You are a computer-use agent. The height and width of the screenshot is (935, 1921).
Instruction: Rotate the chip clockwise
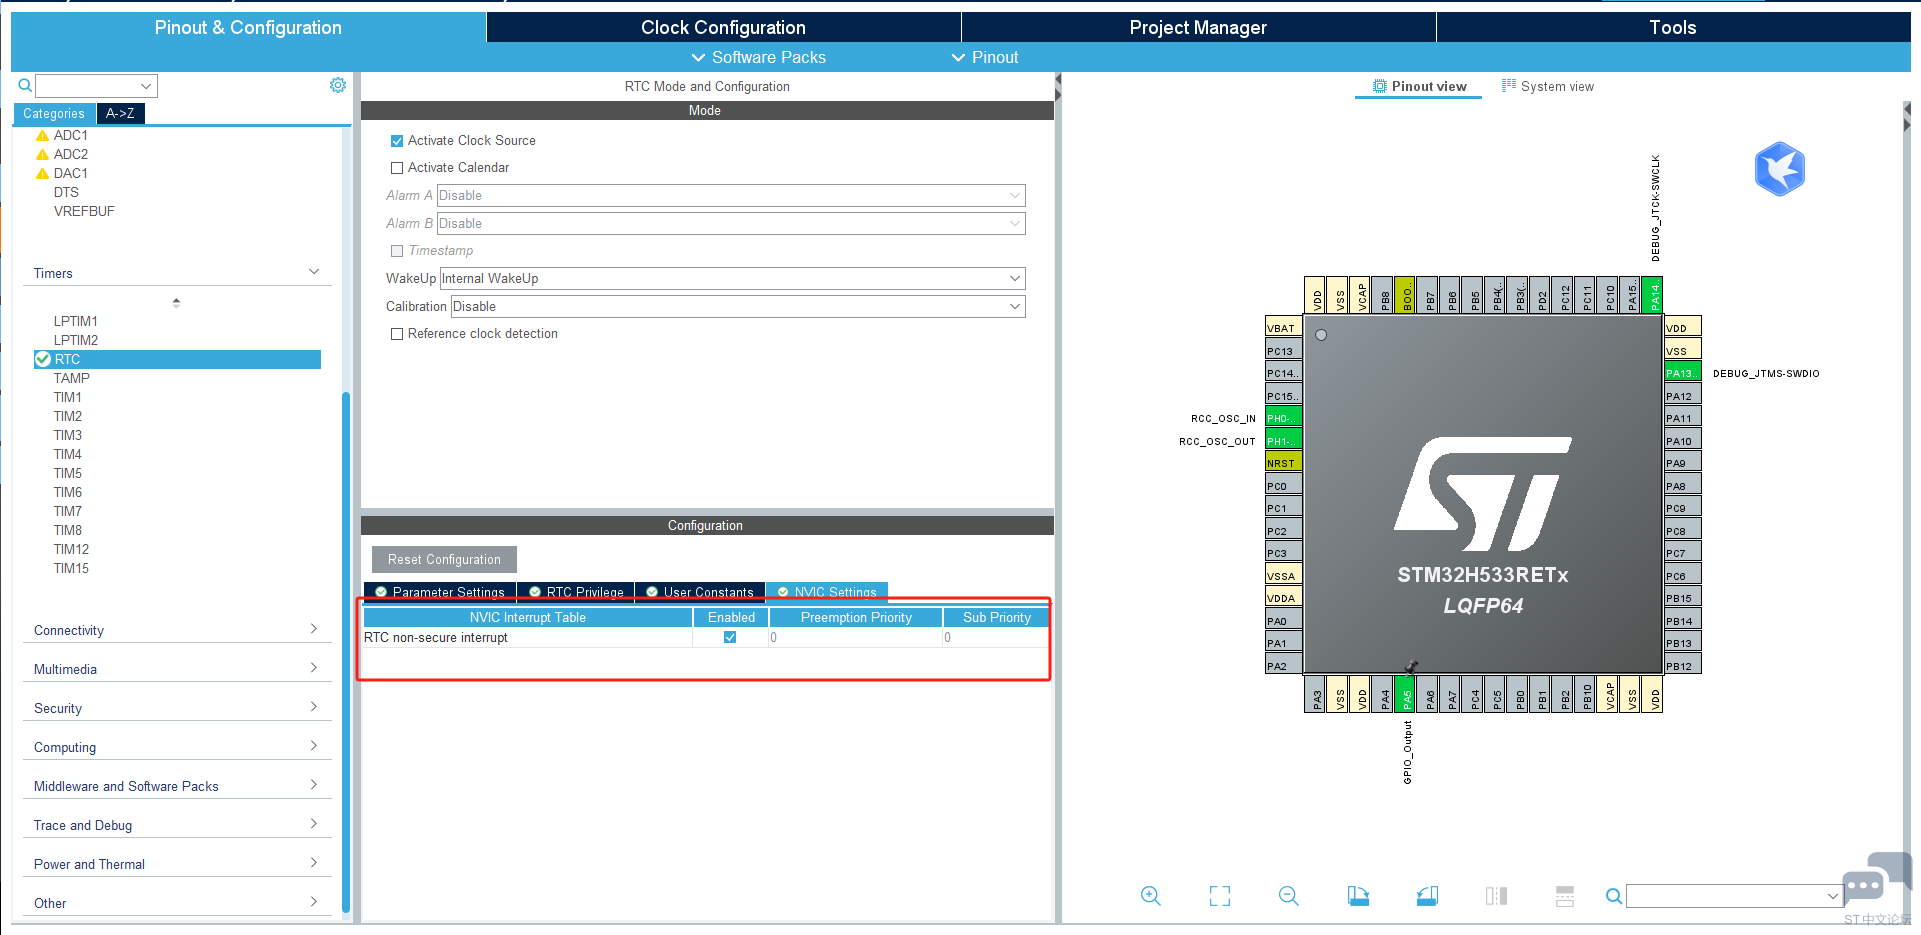(x=1358, y=896)
